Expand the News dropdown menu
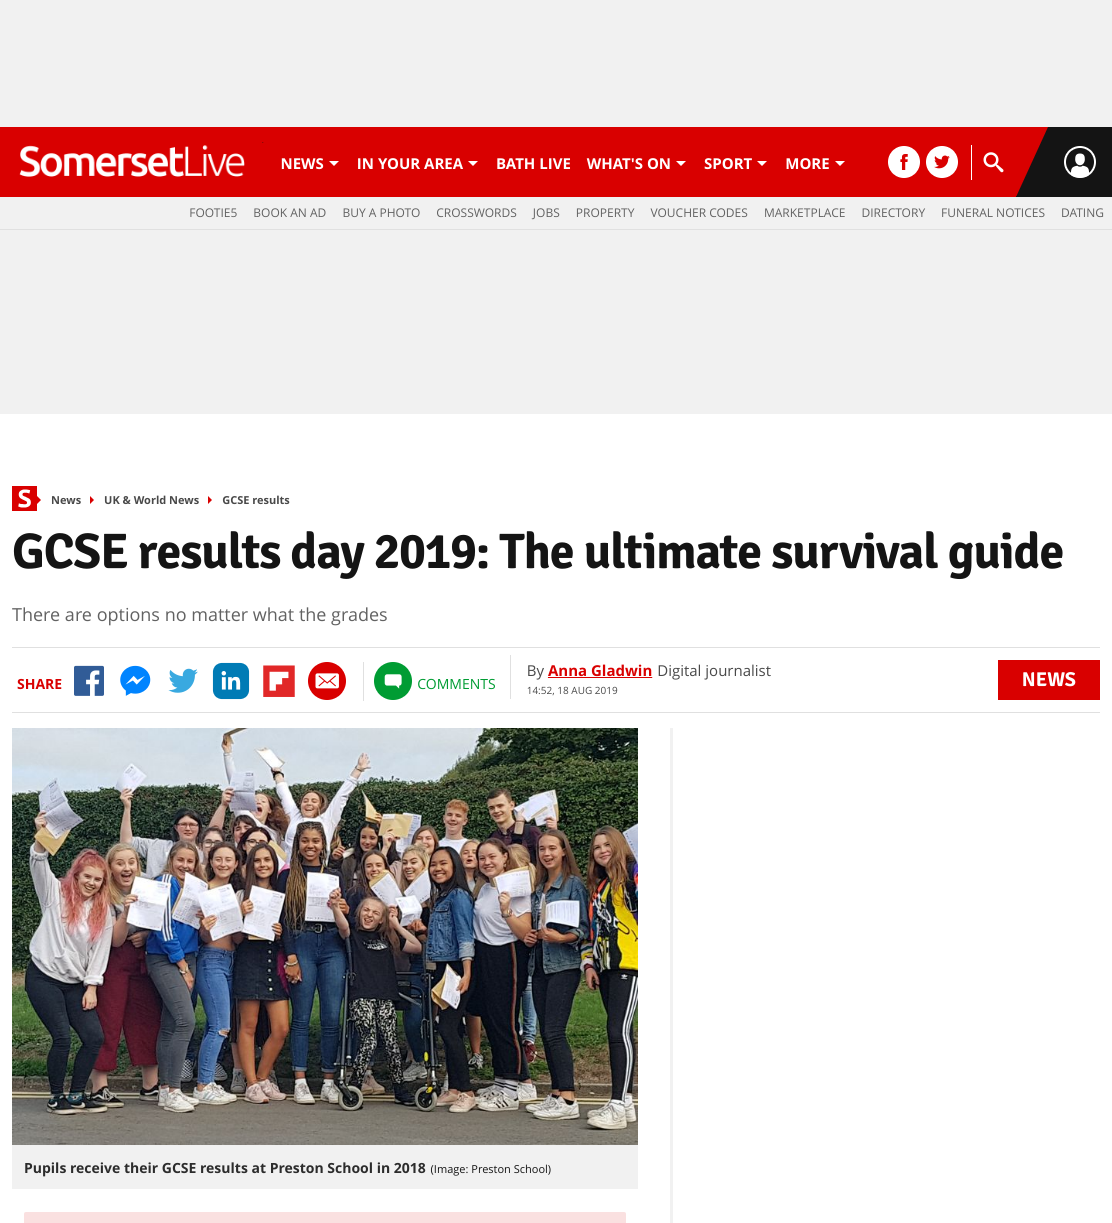The image size is (1112, 1223). coord(310,163)
